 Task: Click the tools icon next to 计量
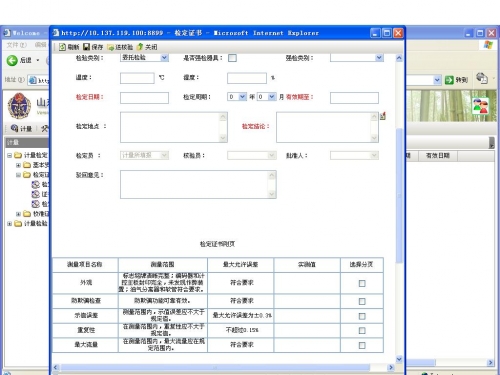[45, 128]
